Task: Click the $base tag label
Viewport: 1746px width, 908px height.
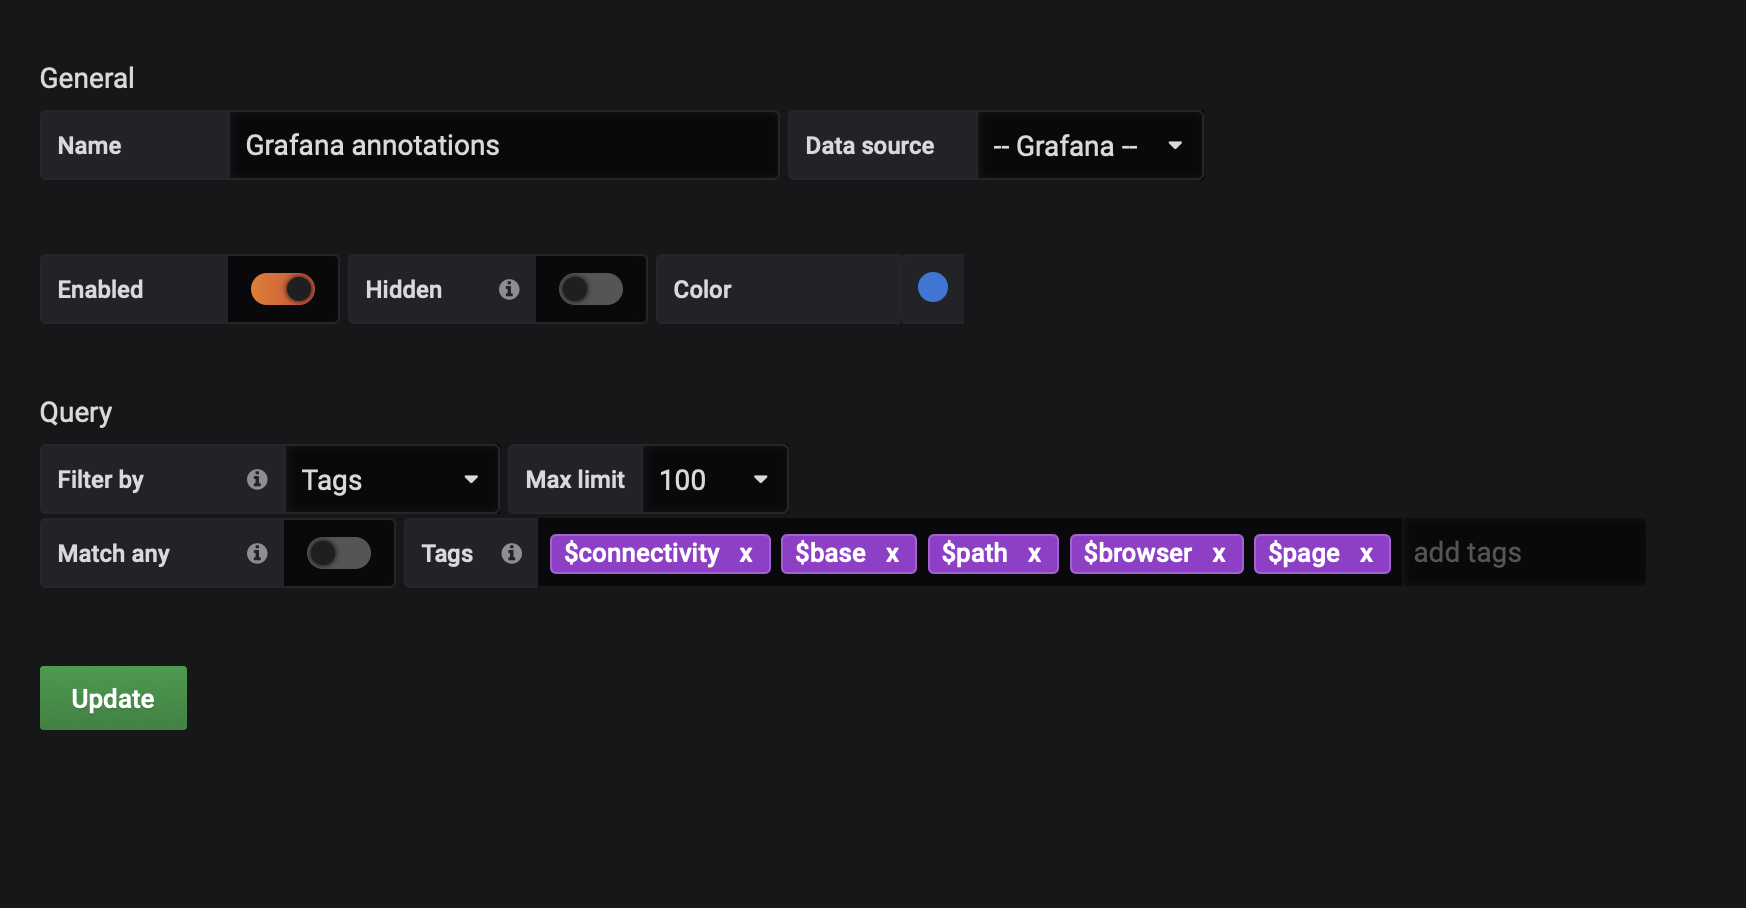Action: (x=830, y=553)
